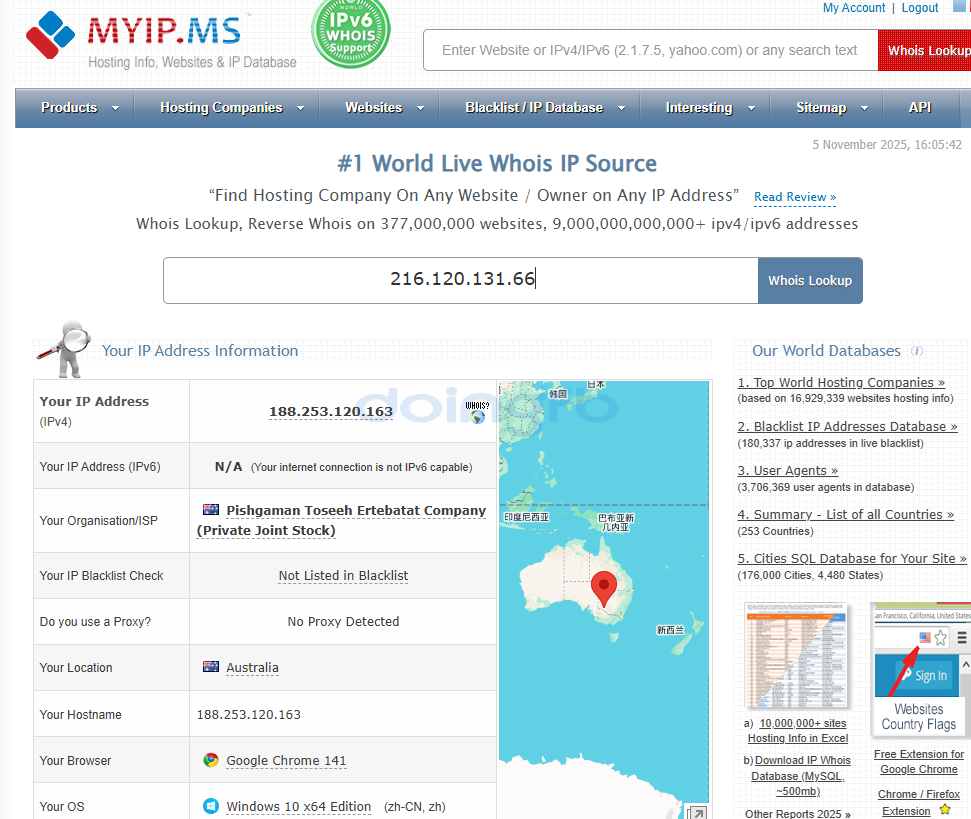The height and width of the screenshot is (819, 971).
Task: Click the IP input field showing 216.120.131.66
Action: coord(461,280)
